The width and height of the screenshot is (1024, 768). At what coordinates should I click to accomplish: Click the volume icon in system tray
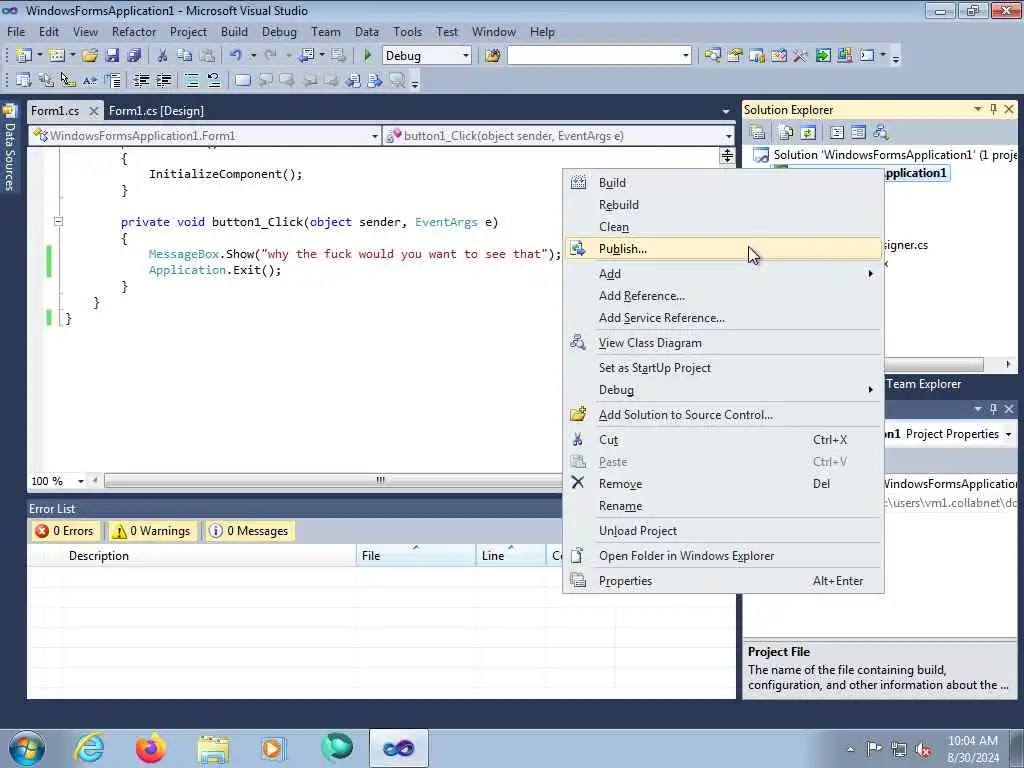pos(923,749)
